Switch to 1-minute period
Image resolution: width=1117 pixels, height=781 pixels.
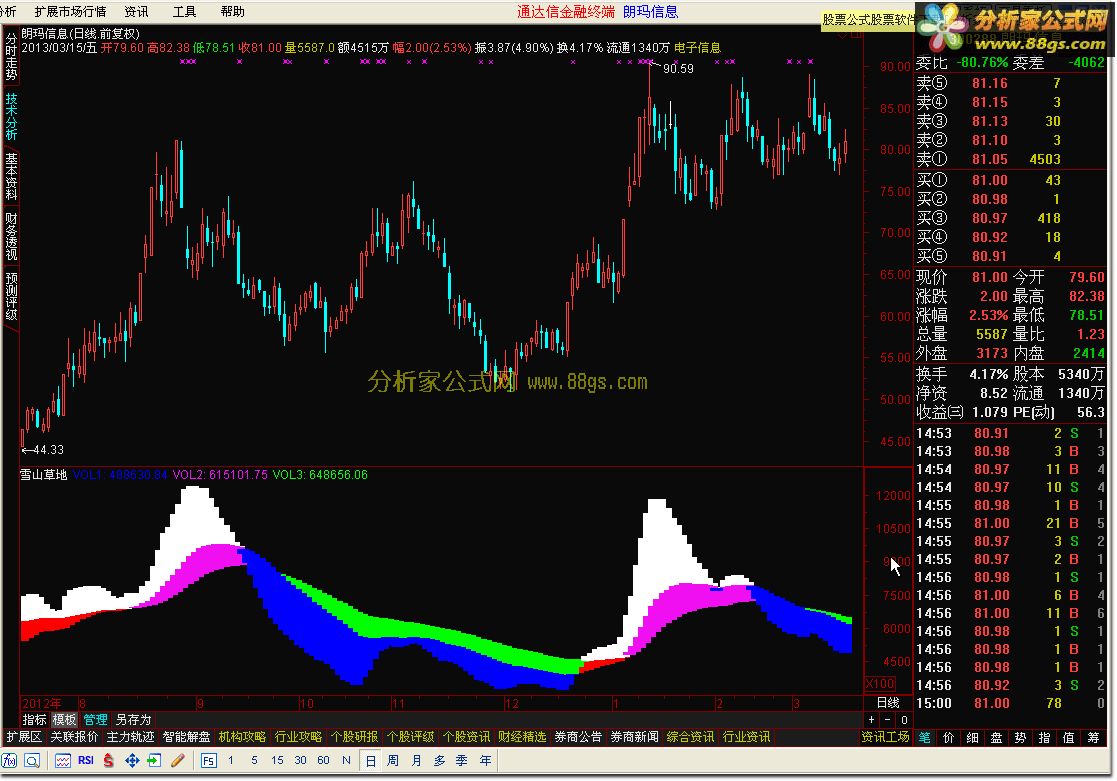click(x=231, y=760)
